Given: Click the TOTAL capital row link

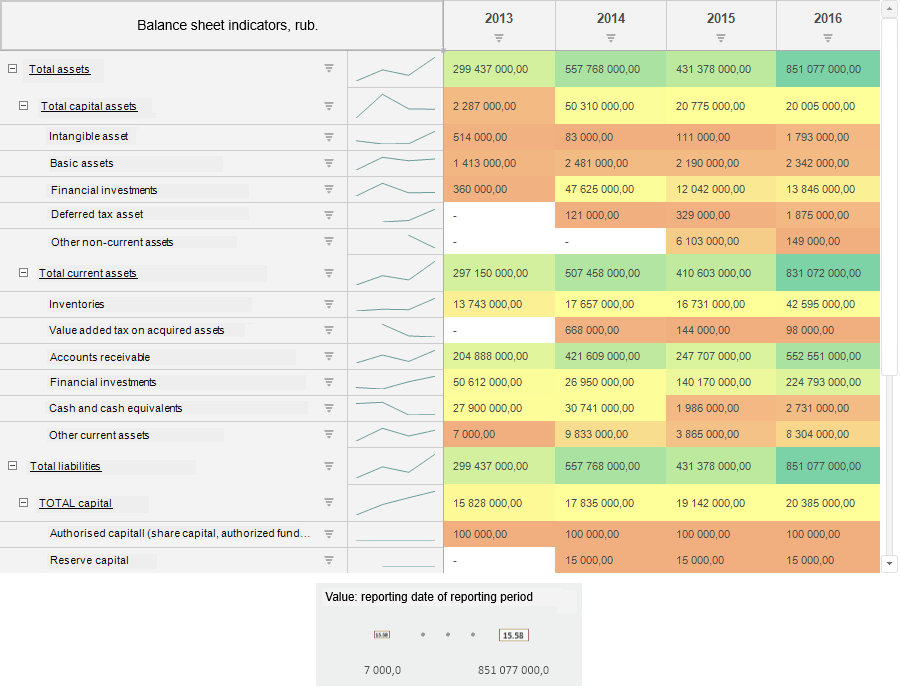Looking at the screenshot, I should pos(75,503).
